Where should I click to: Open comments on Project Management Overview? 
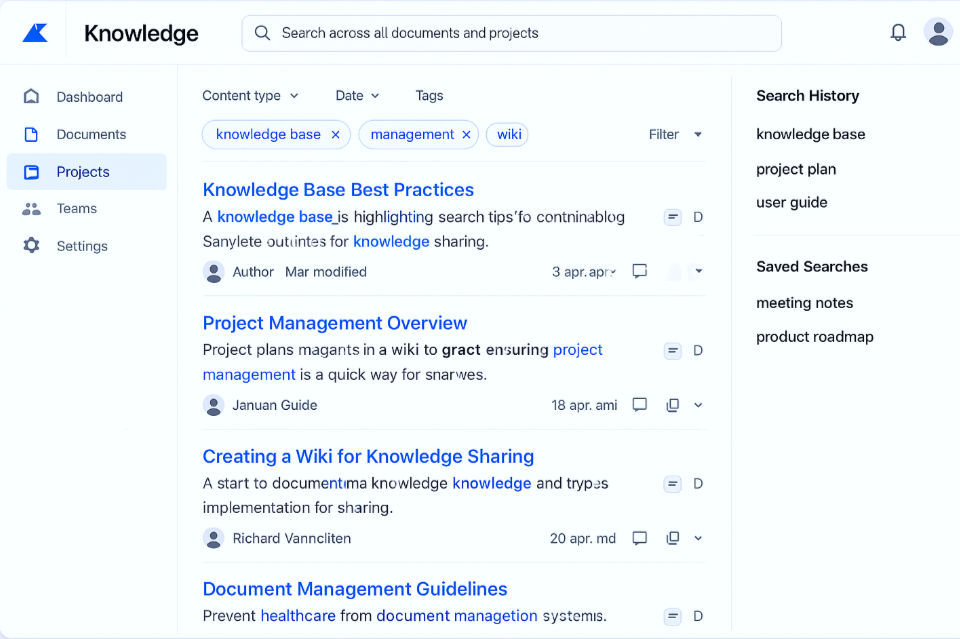[x=639, y=405]
